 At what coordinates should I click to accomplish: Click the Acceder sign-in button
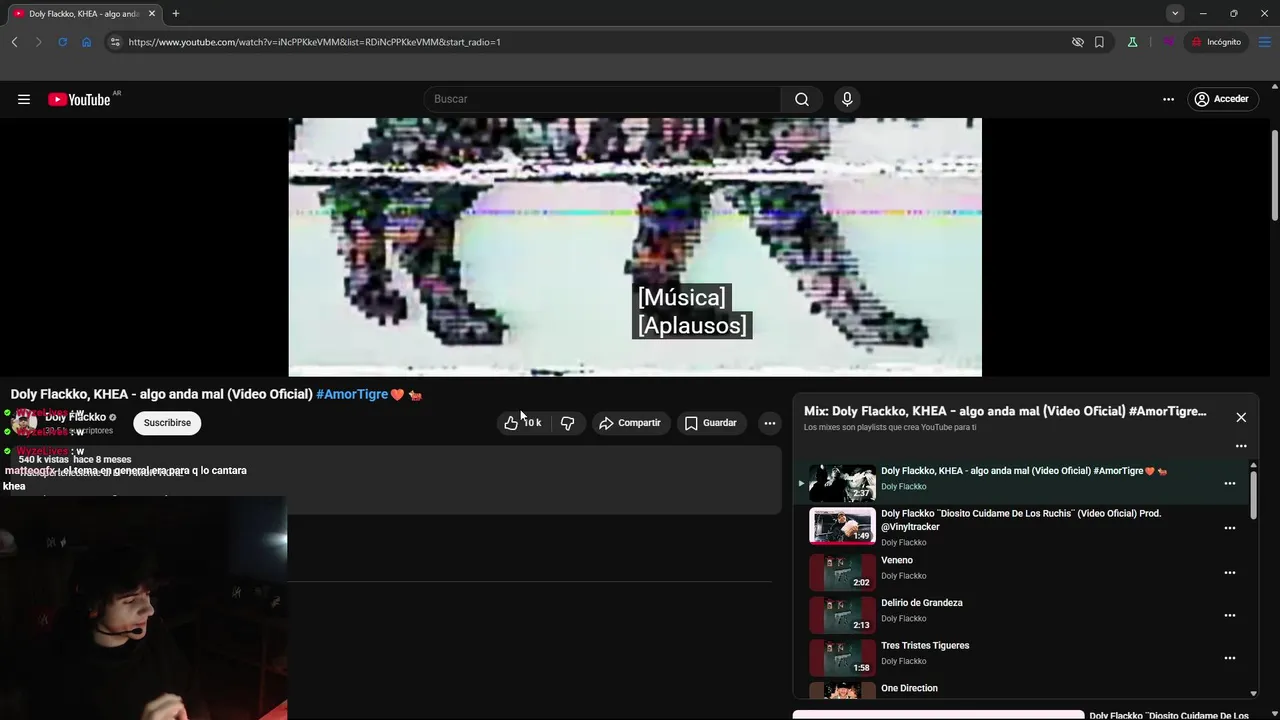click(x=1221, y=99)
